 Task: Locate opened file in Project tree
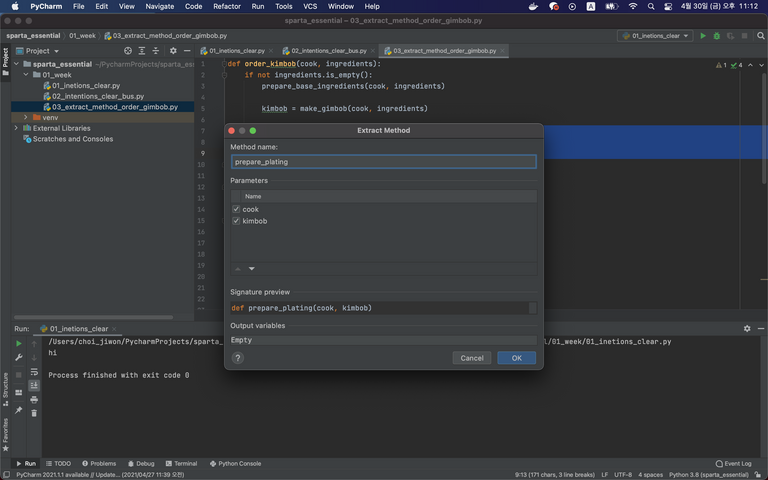tap(128, 51)
